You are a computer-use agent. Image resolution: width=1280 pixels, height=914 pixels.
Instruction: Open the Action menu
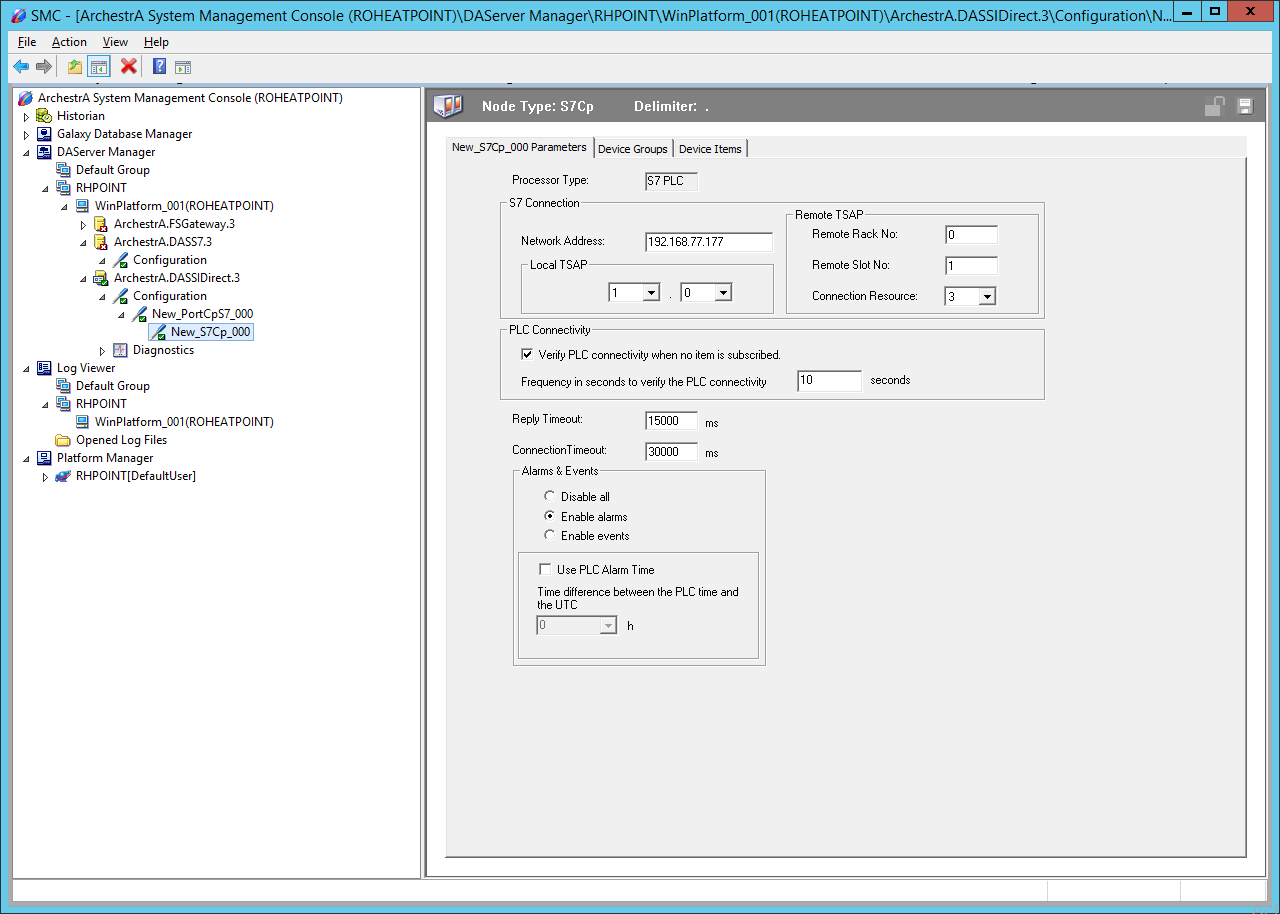[x=69, y=42]
